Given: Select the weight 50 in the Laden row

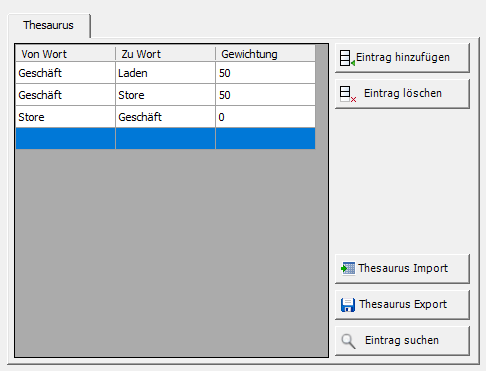Looking at the screenshot, I should click(x=265, y=73).
